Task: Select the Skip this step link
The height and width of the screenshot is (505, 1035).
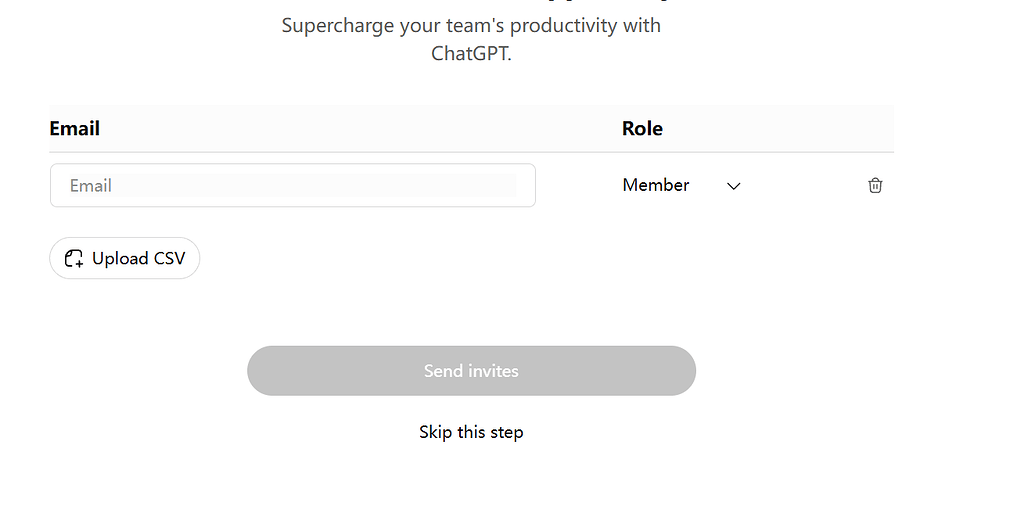Action: 471,432
